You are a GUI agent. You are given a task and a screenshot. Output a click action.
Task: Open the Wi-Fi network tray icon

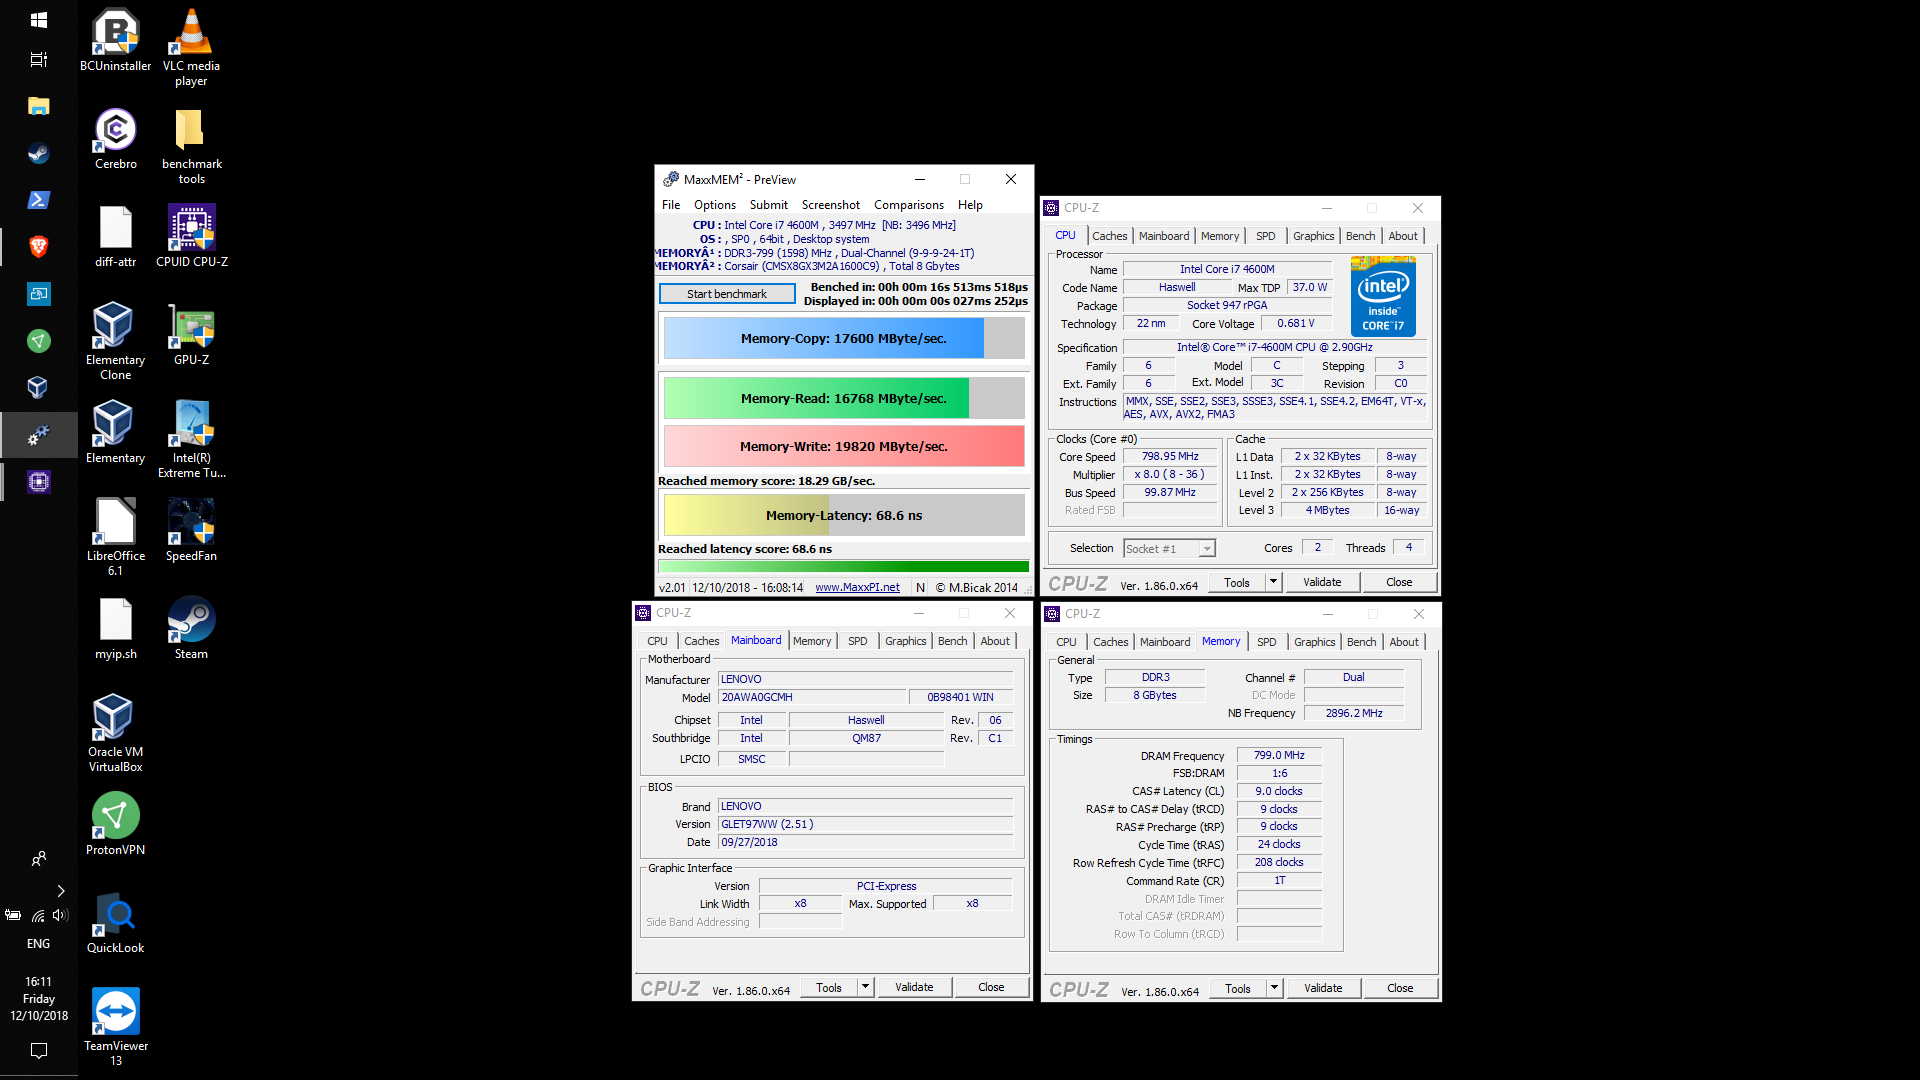click(38, 915)
